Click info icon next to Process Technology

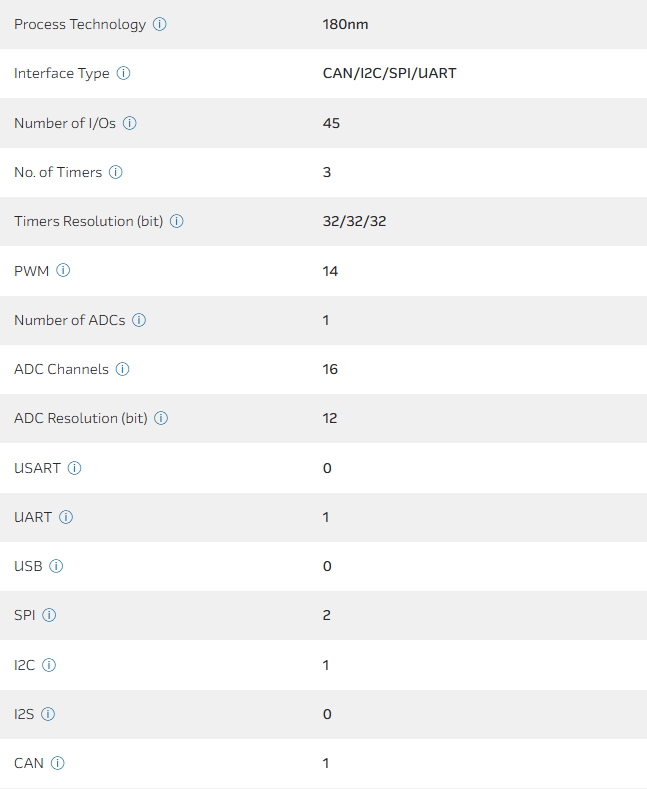[160, 24]
